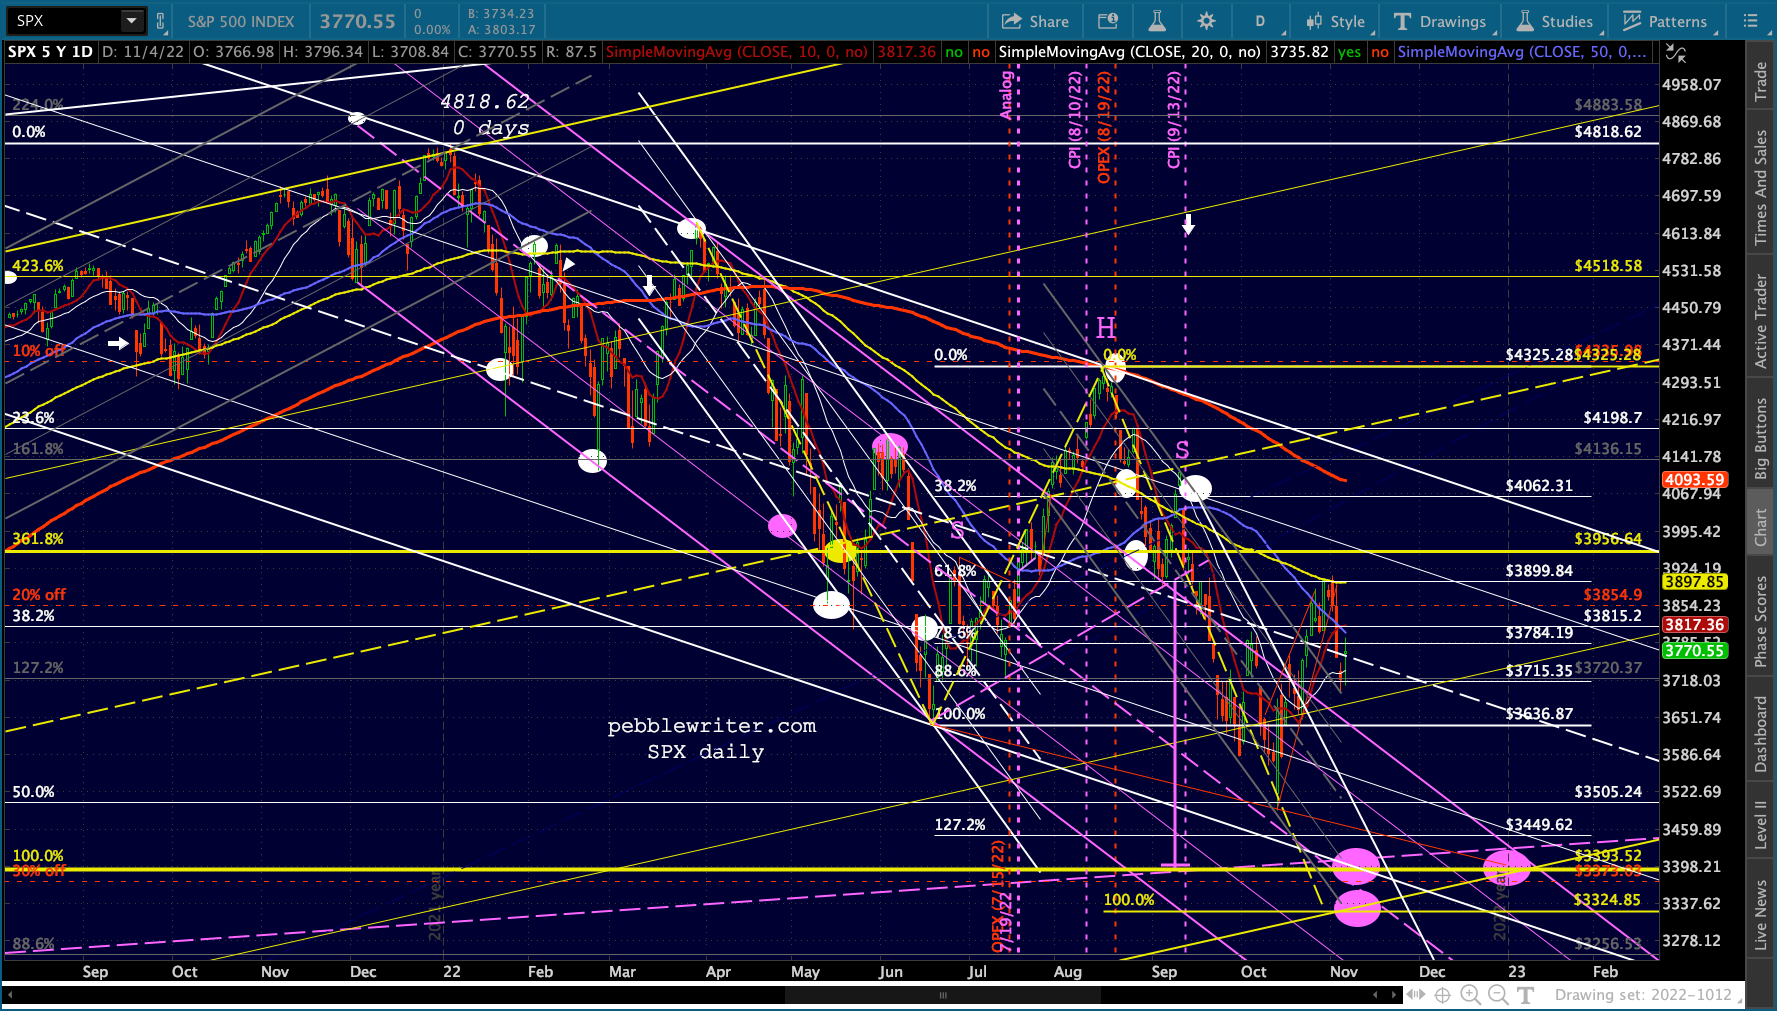Click the red 4093.59 price axis bubble

coord(1694,480)
